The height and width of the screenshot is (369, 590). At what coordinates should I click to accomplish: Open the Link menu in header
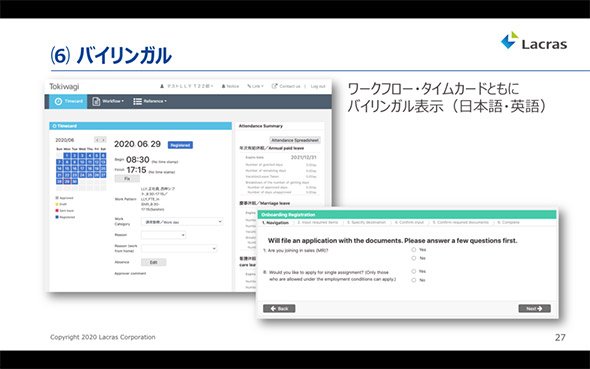tap(255, 86)
